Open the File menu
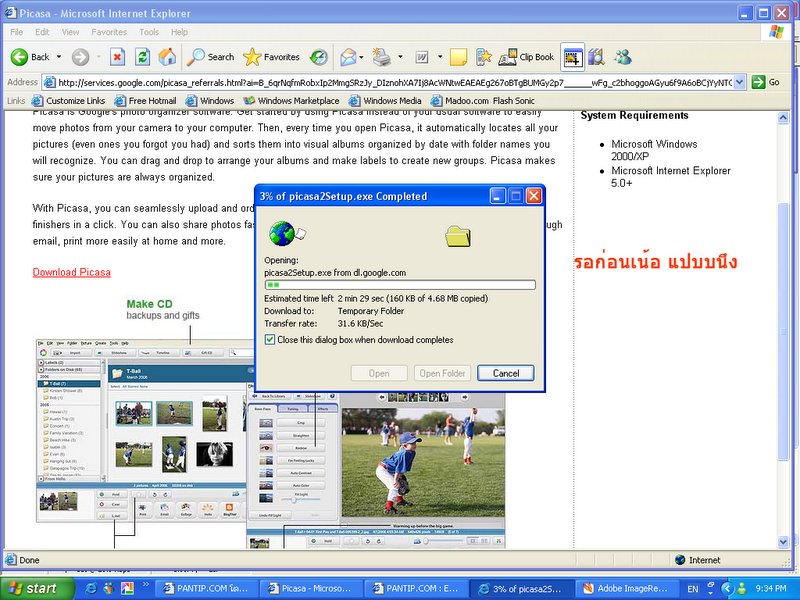 click(16, 32)
